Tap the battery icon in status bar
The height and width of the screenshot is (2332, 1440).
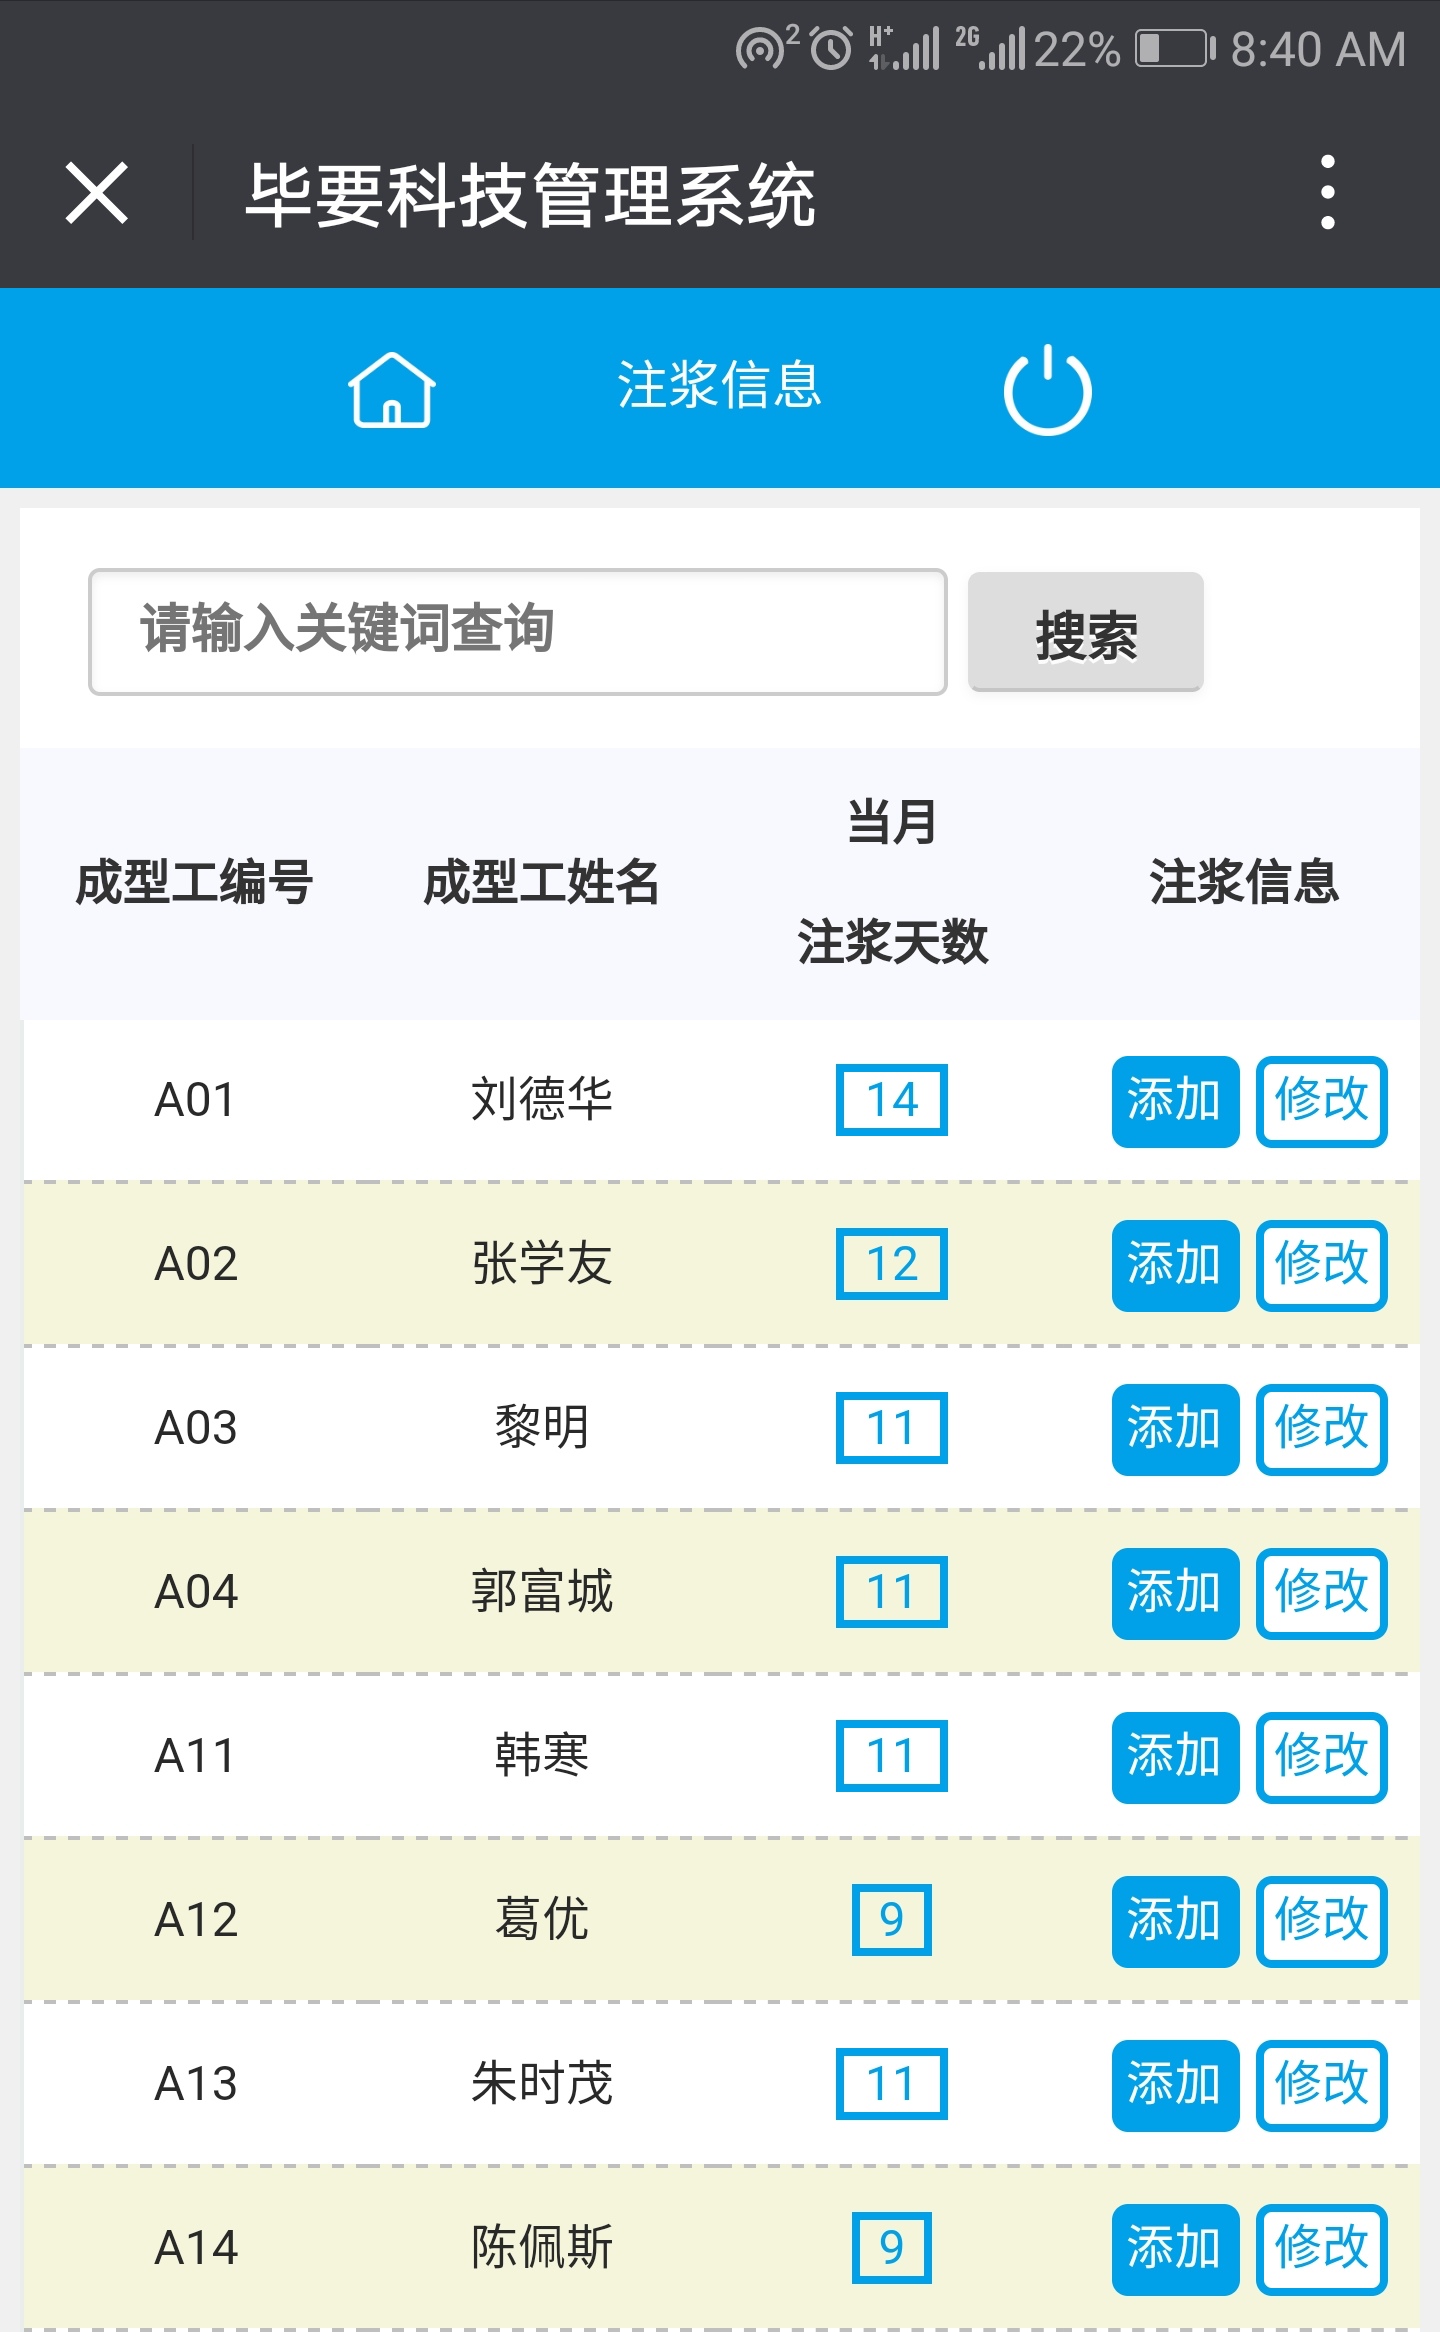(1175, 49)
